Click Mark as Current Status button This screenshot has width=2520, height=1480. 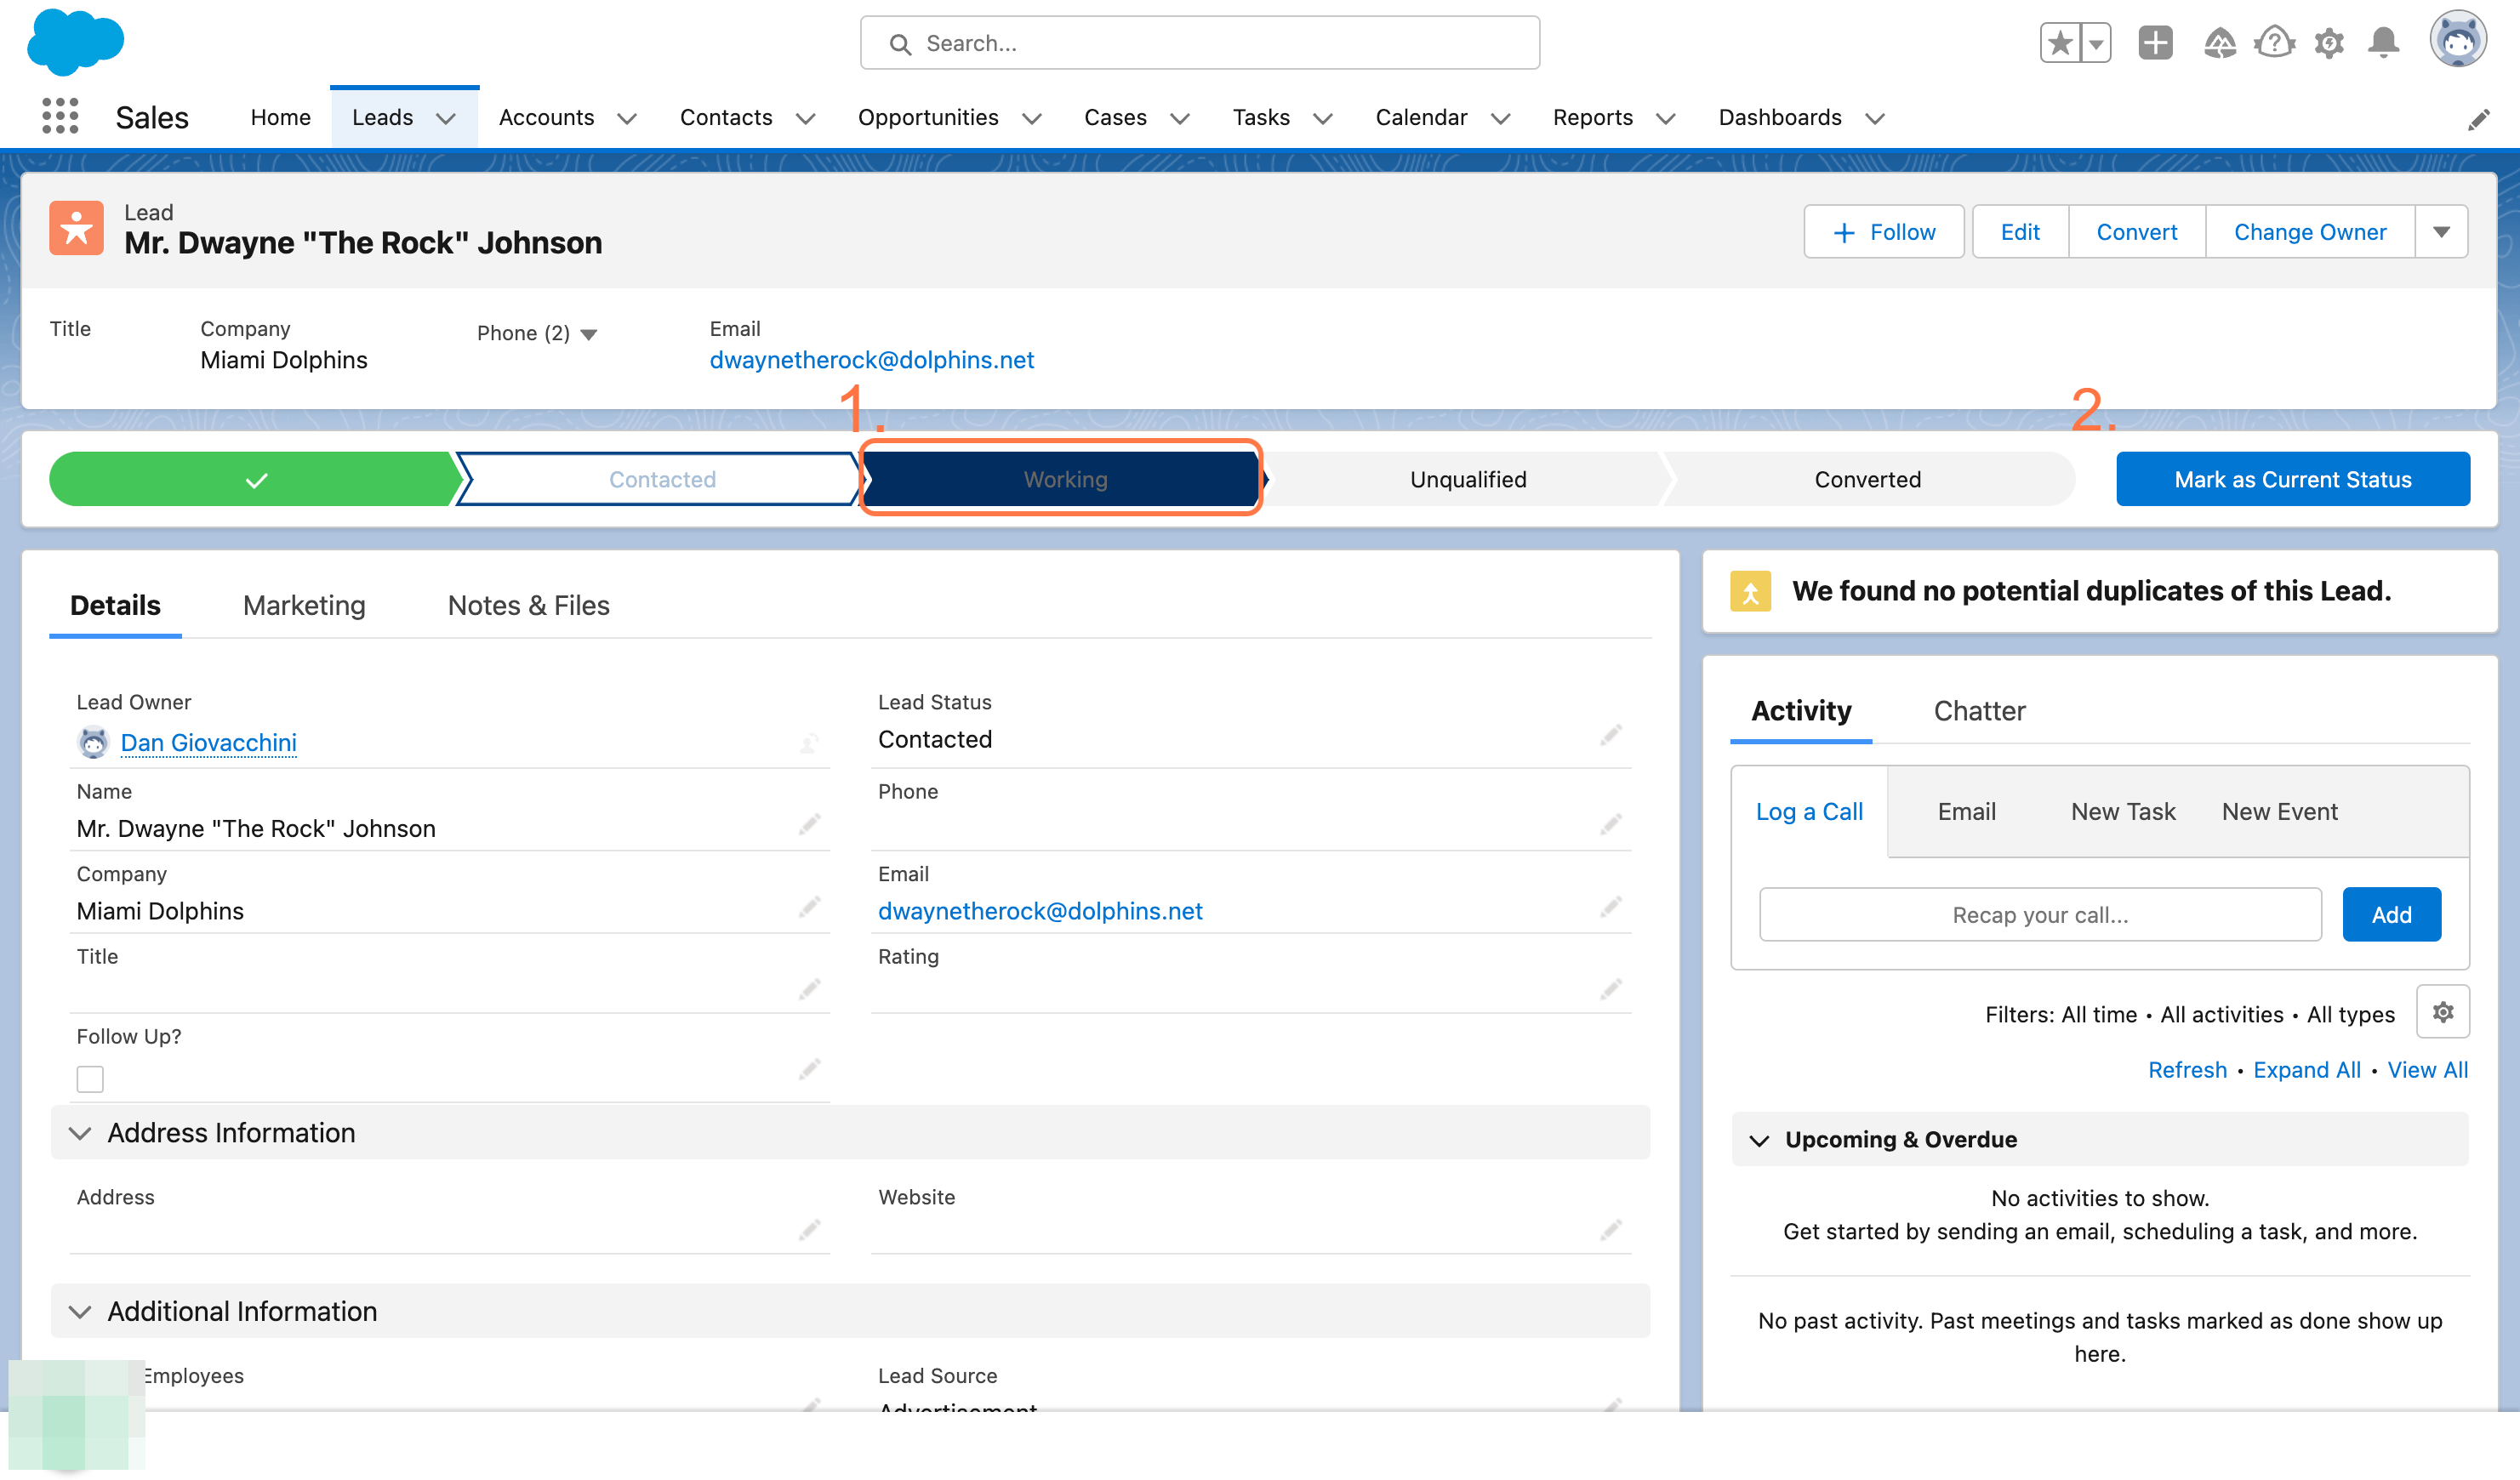pyautogui.click(x=2293, y=479)
